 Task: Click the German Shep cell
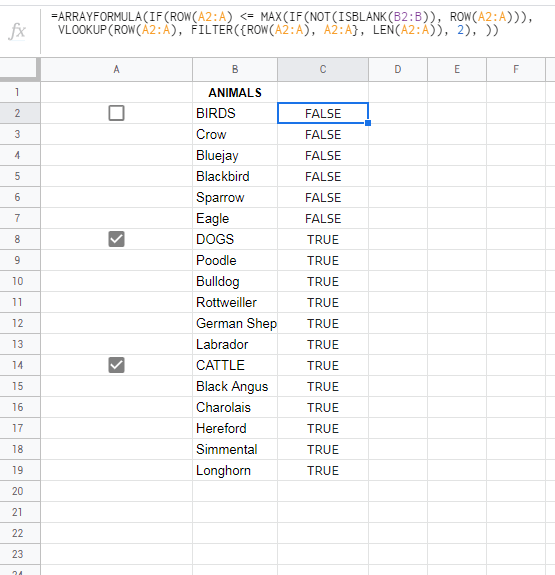(235, 323)
